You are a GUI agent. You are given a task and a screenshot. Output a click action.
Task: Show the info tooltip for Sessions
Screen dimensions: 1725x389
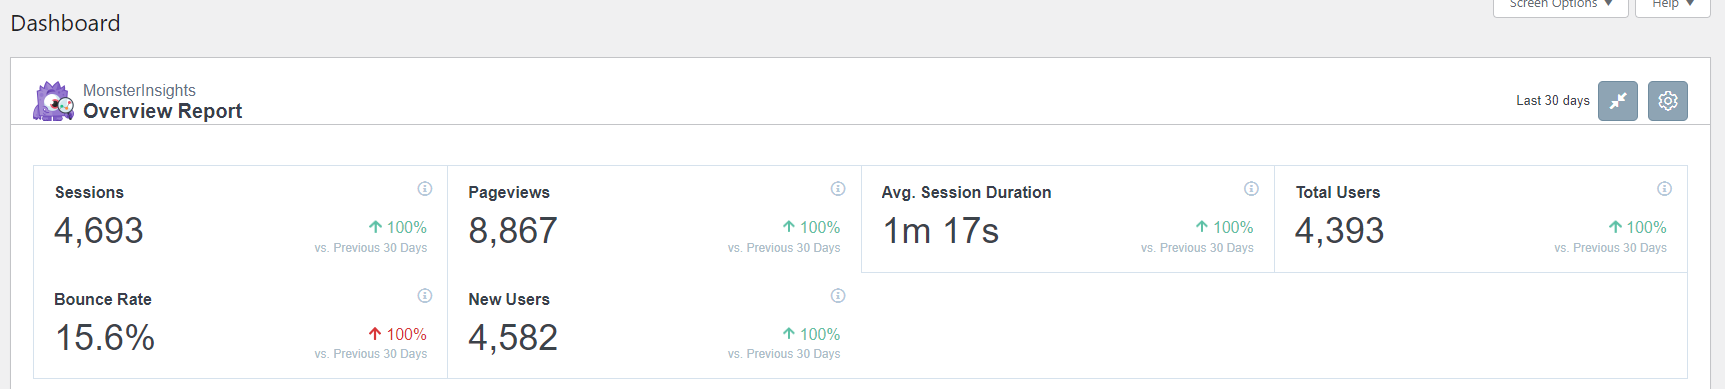coord(425,189)
